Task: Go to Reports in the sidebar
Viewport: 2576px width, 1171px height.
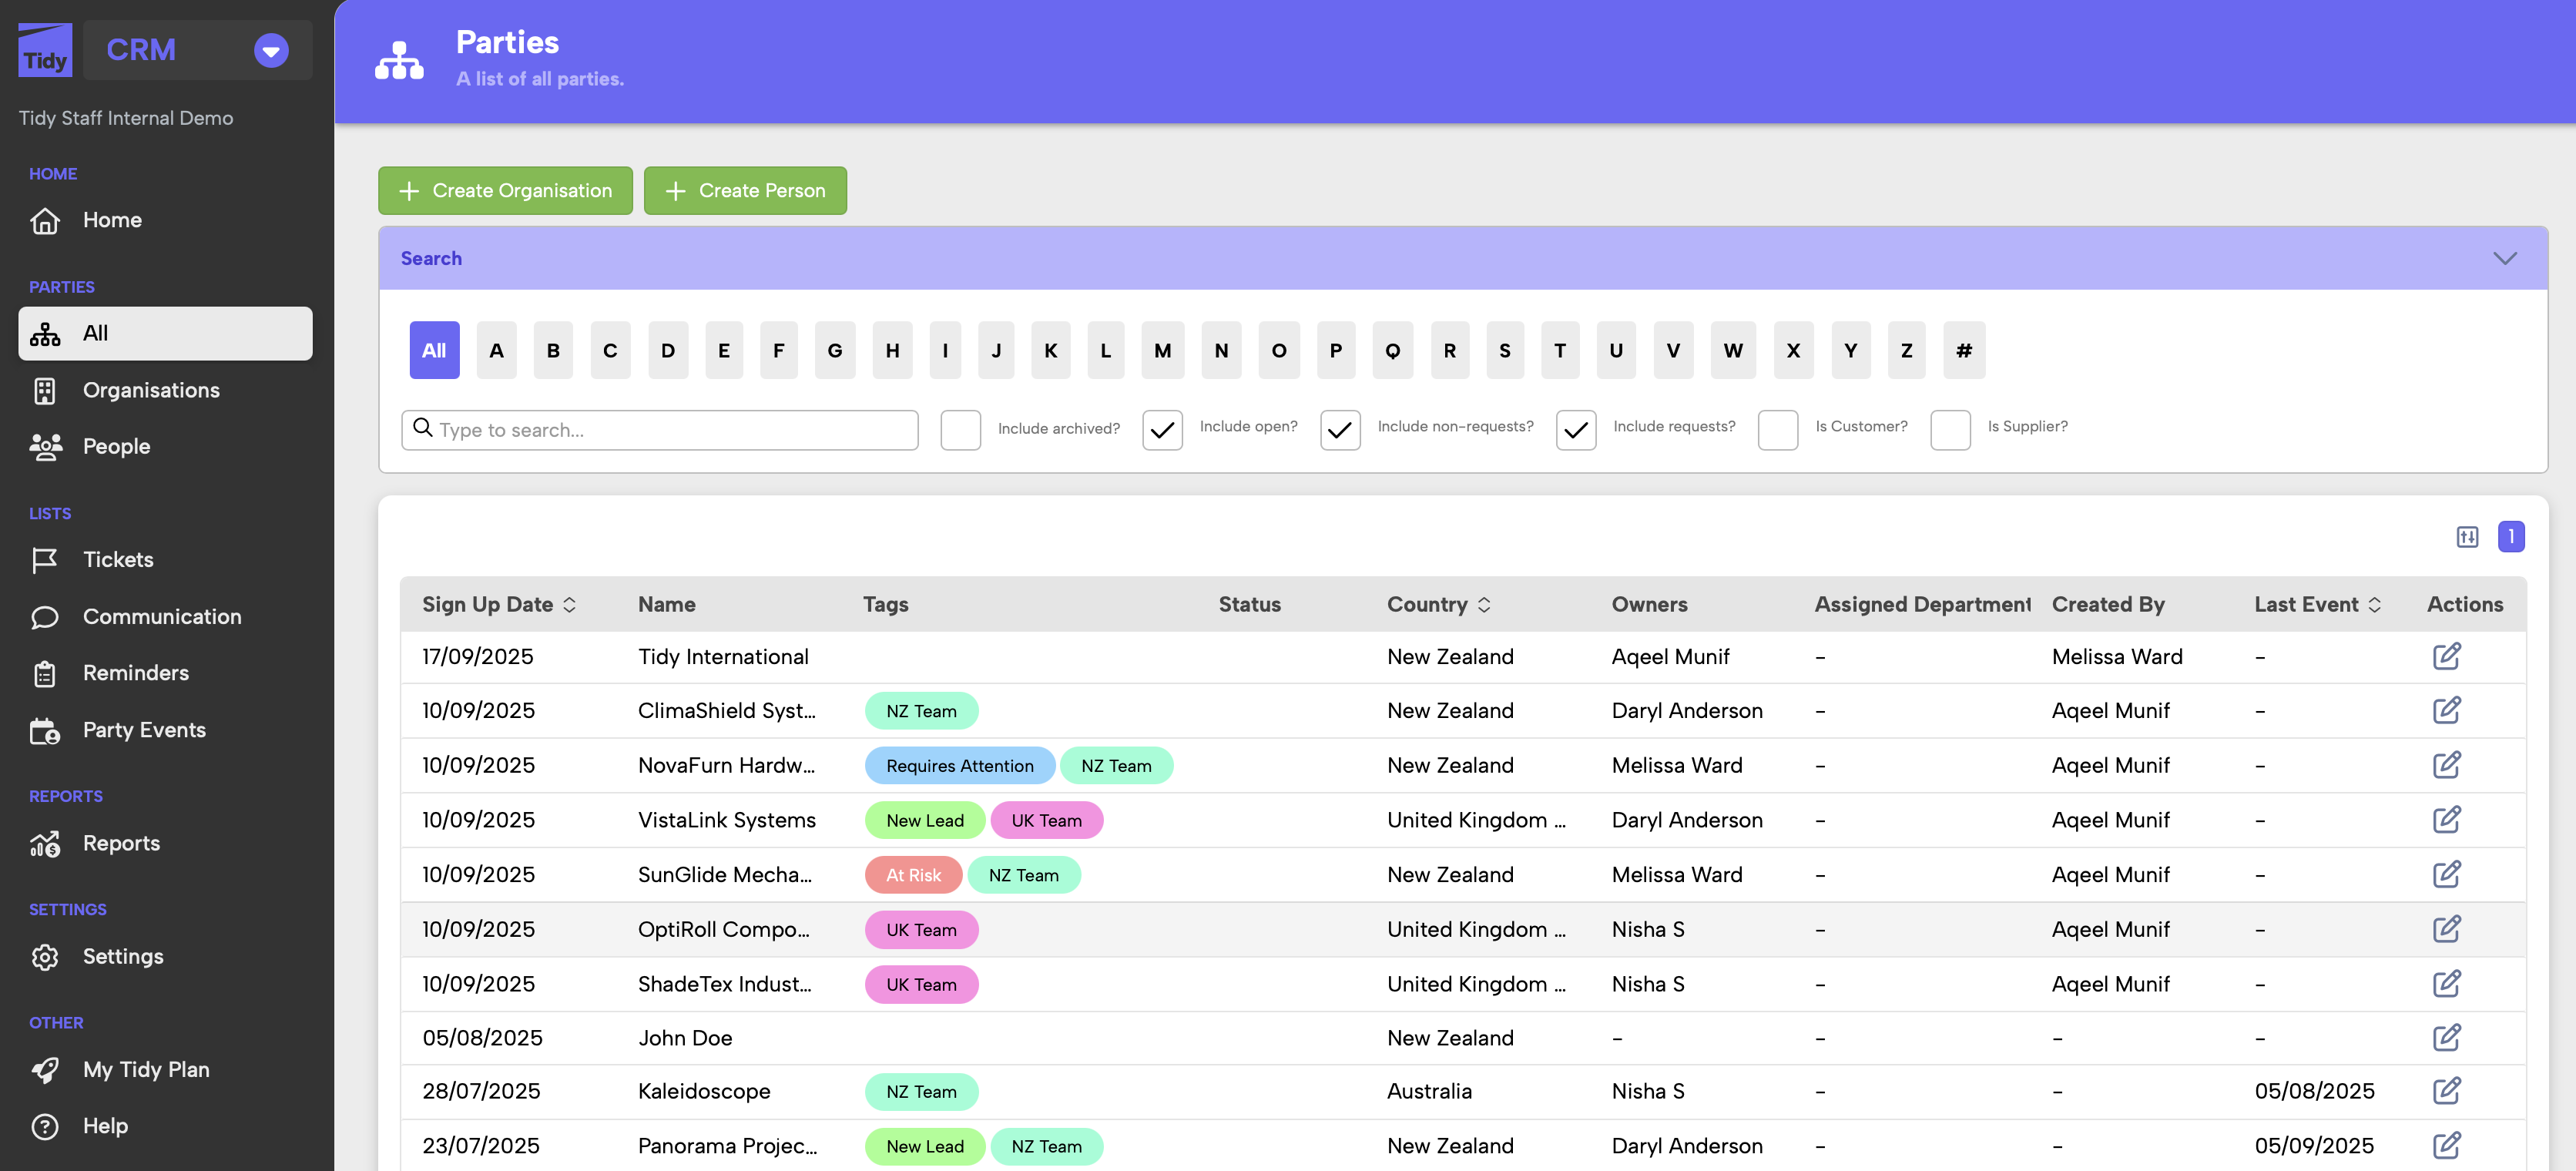Action: [x=121, y=843]
